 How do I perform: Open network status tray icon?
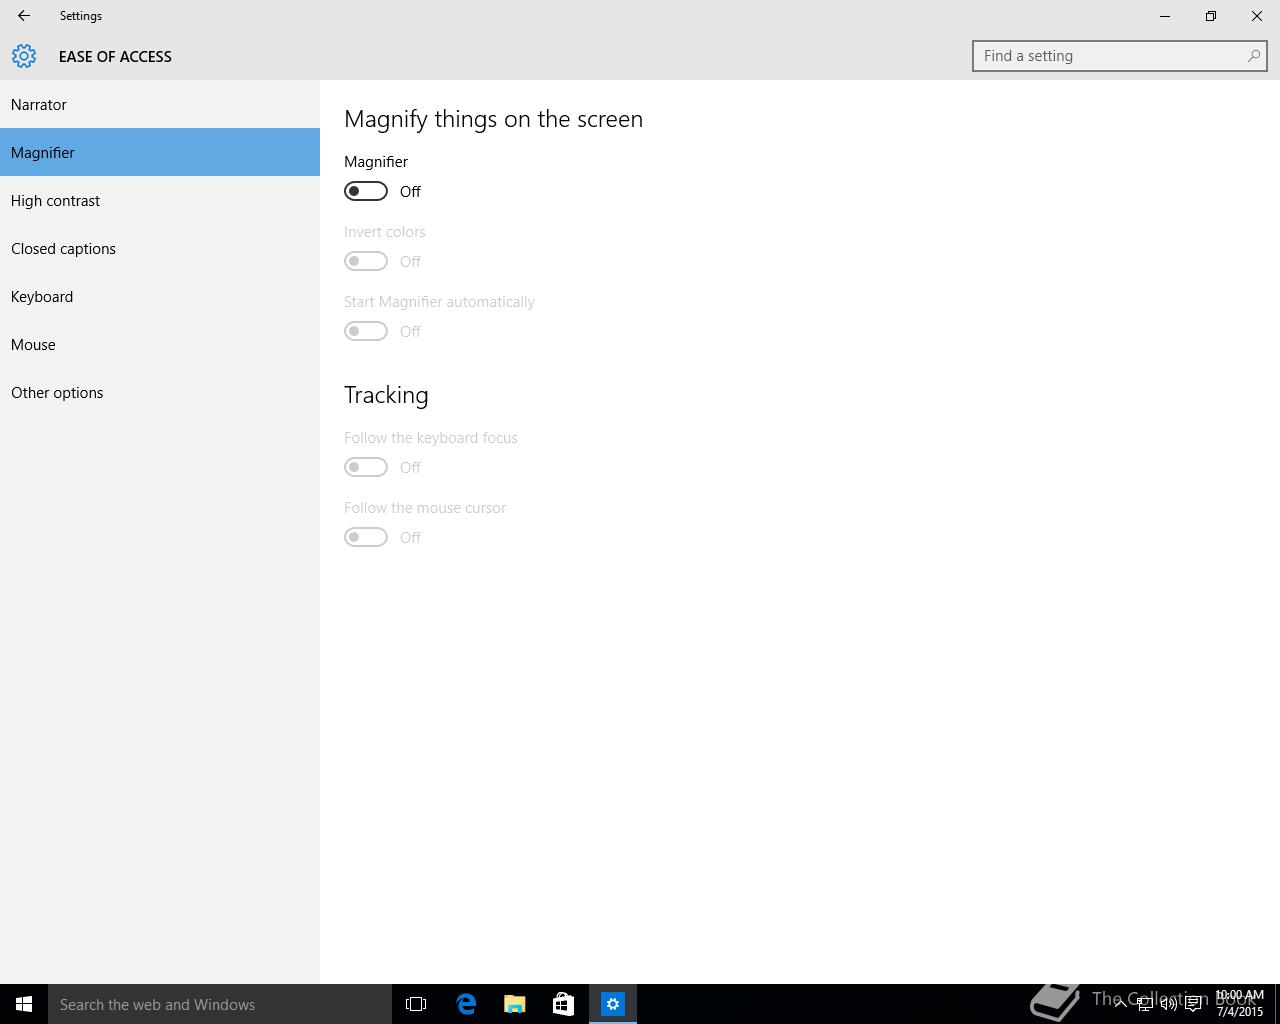pyautogui.click(x=1144, y=1004)
